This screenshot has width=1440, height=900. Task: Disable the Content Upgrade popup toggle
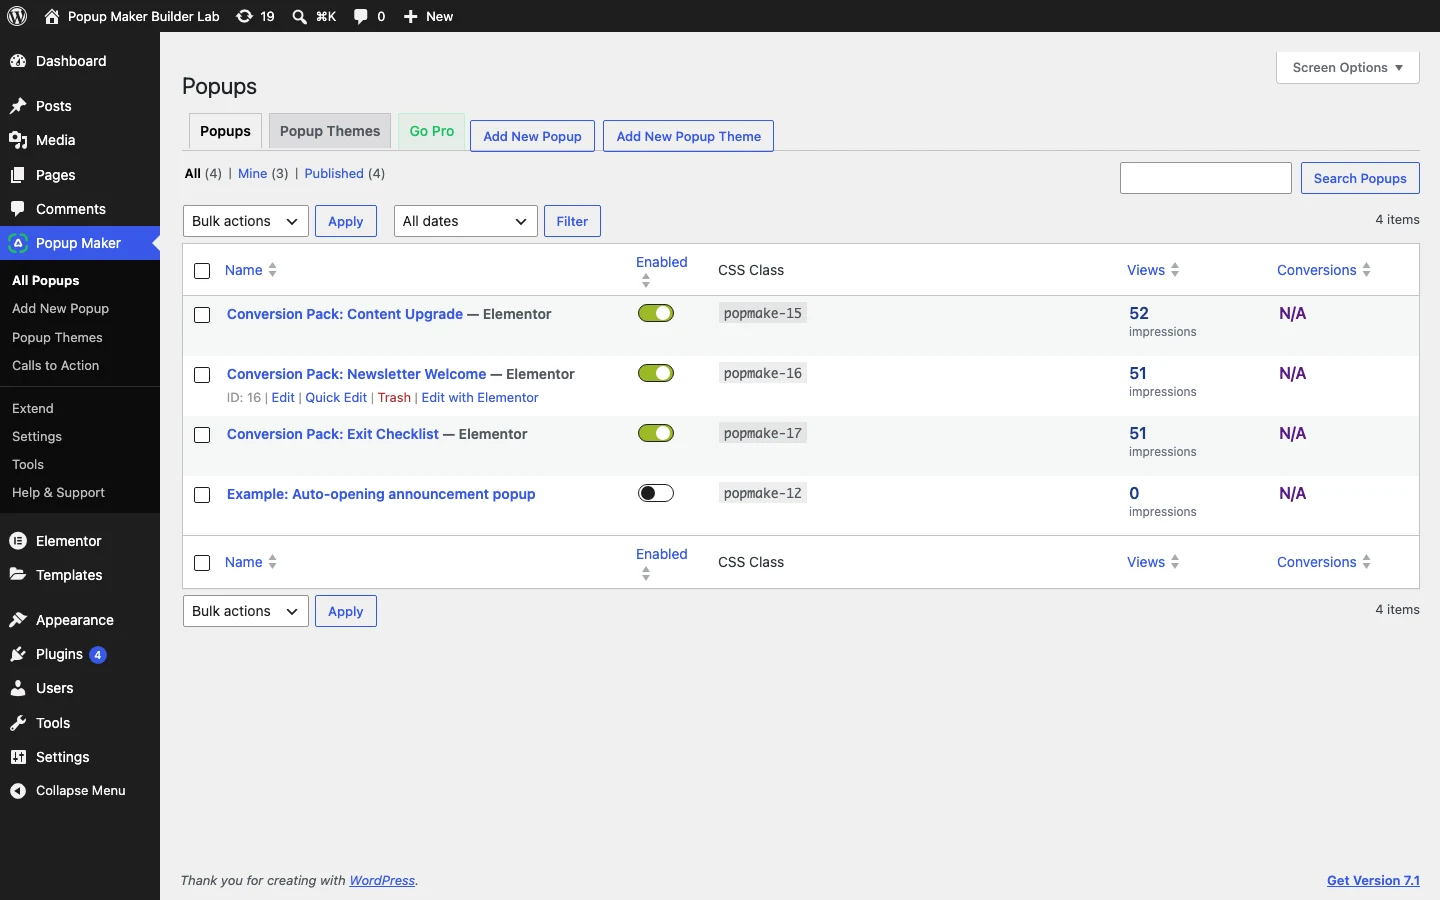656,313
